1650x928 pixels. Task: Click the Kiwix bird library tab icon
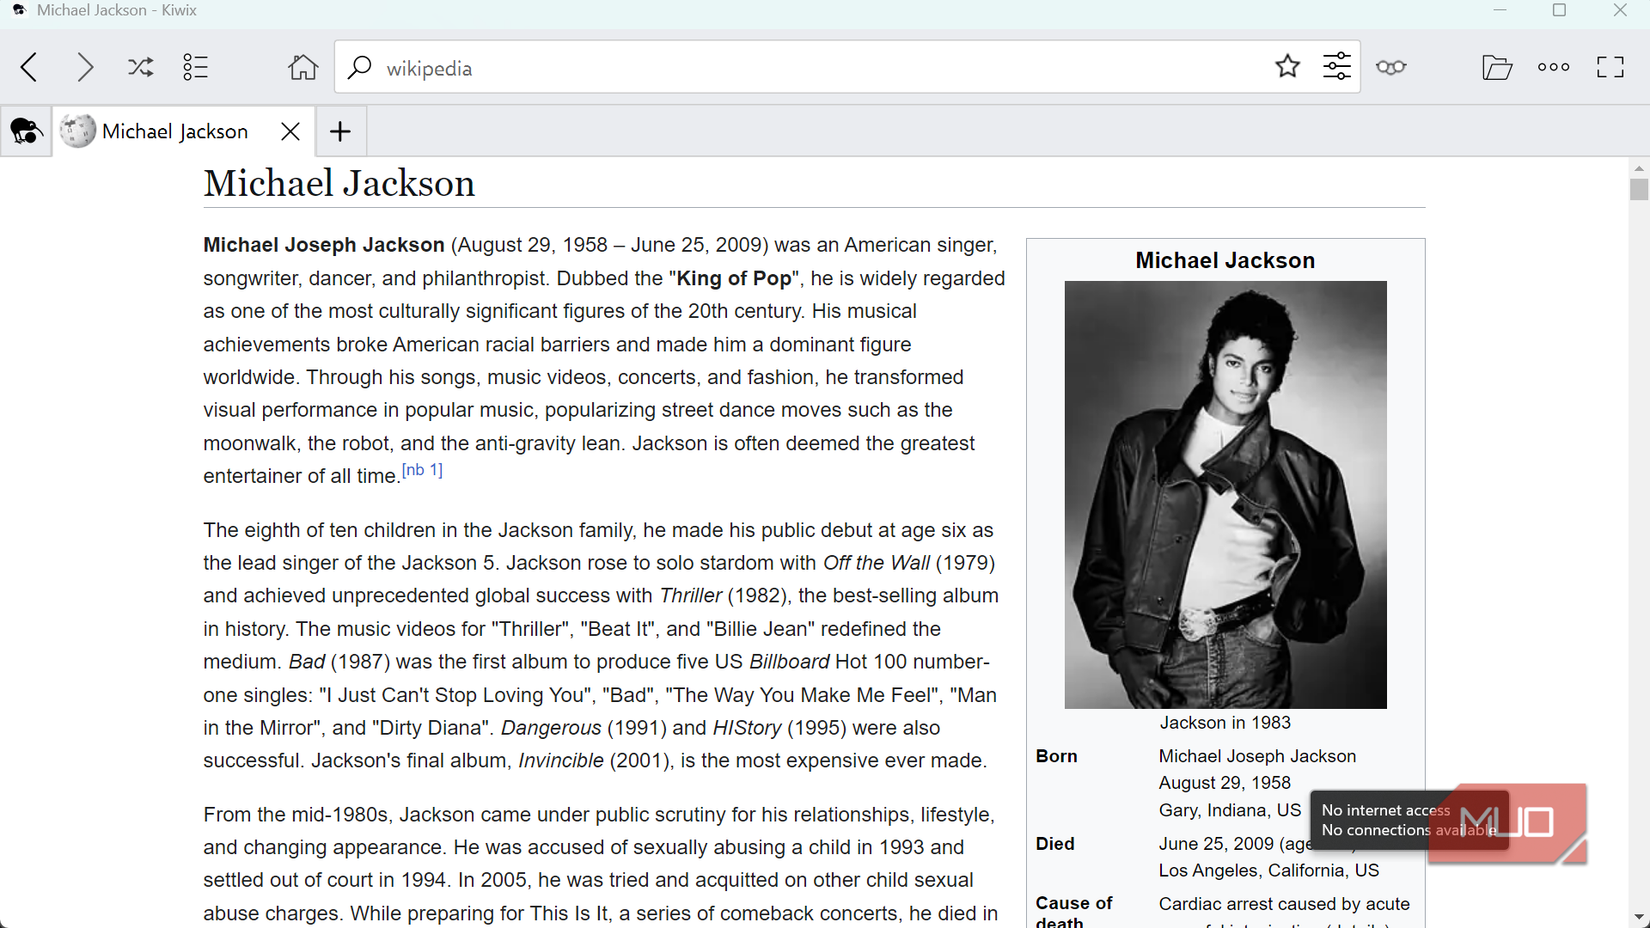[26, 131]
